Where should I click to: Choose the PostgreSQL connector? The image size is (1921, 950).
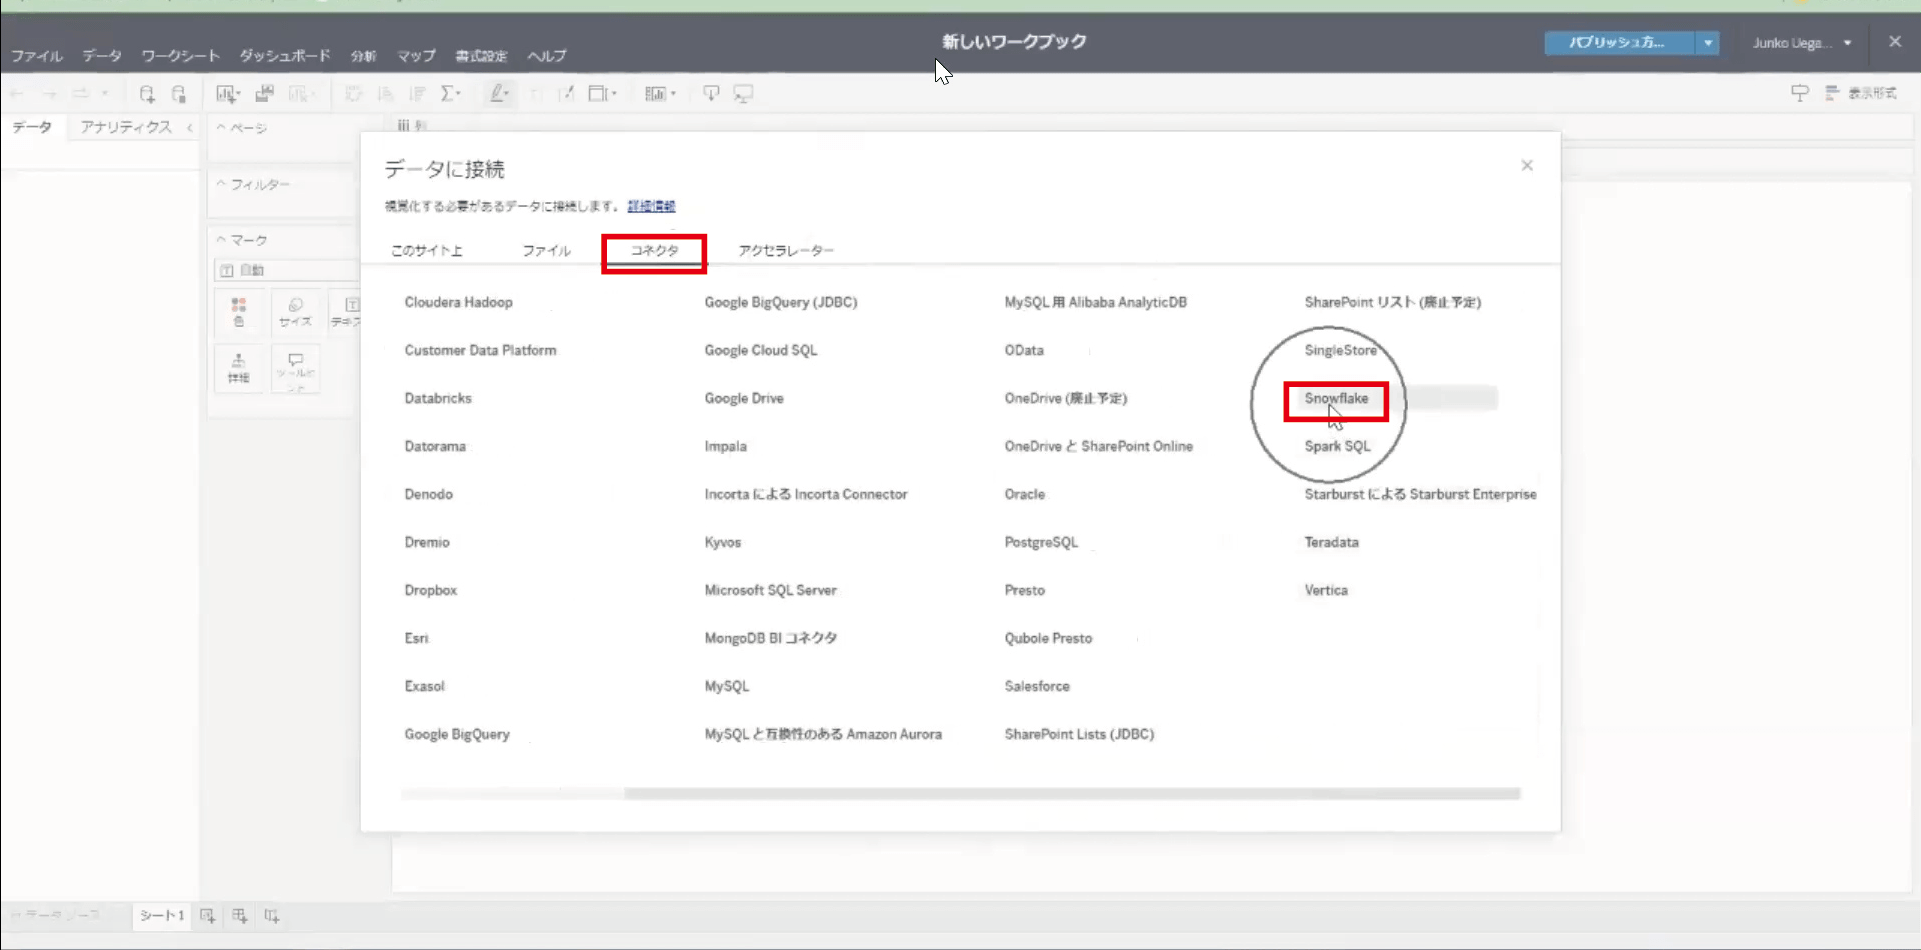[x=1041, y=543]
